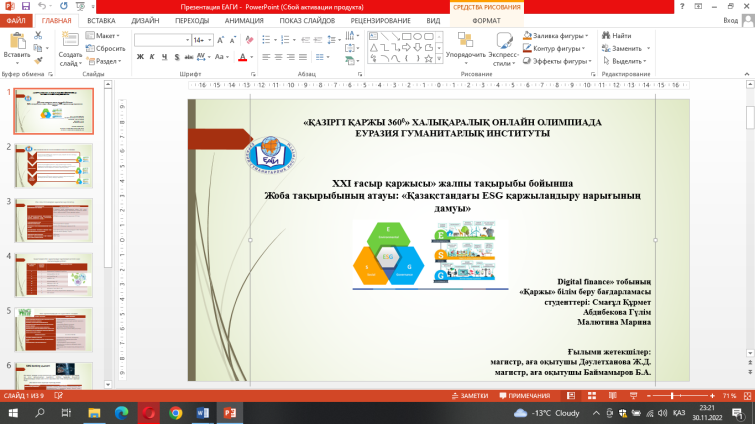This screenshot has height=424, width=755.
Task: Toggle the ЗАМЕТКИ notes pane
Action: pyautogui.click(x=472, y=396)
